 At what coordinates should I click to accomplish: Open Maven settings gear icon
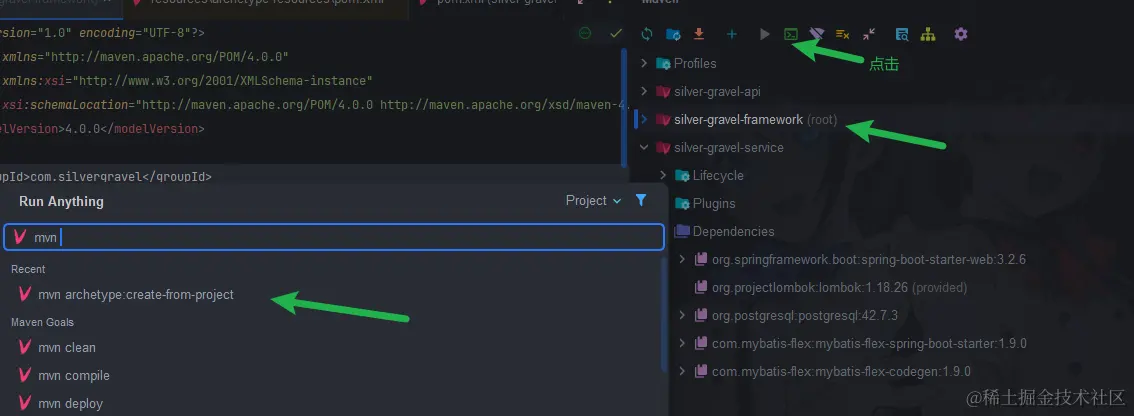(x=960, y=34)
